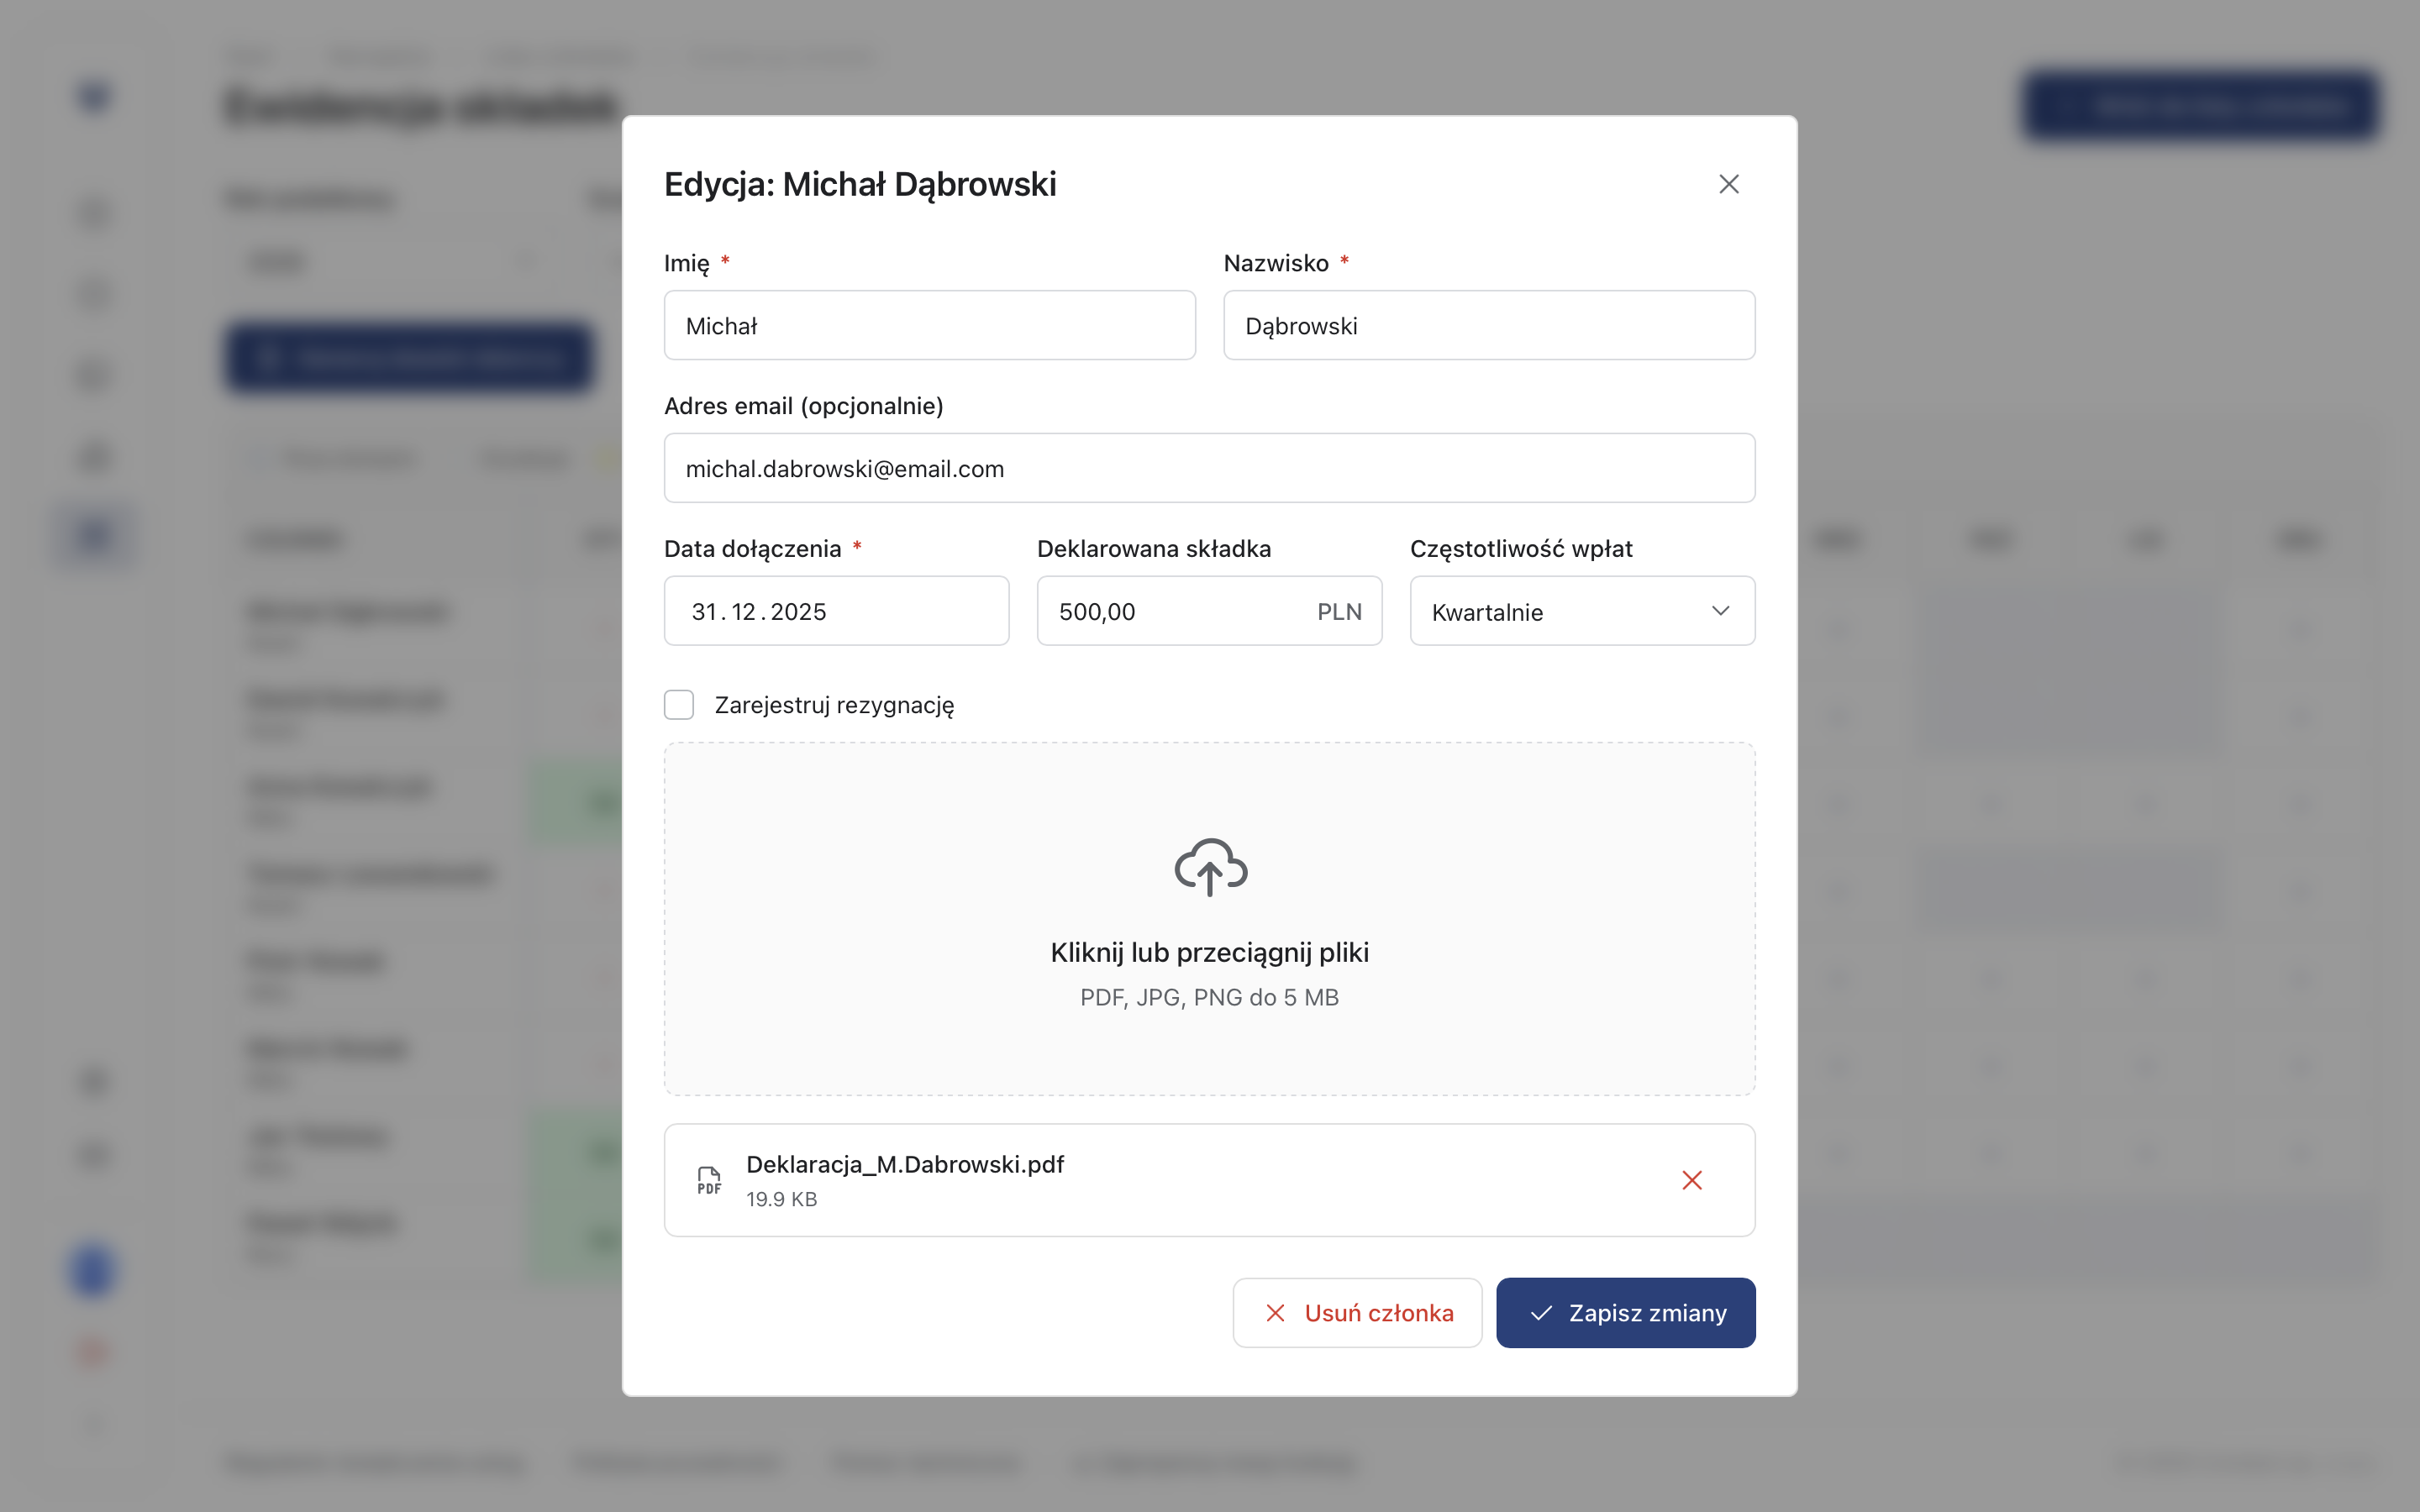This screenshot has height=1512, width=2420.
Task: Open the Częstotliwość wpłat dropdown
Action: (x=1581, y=611)
